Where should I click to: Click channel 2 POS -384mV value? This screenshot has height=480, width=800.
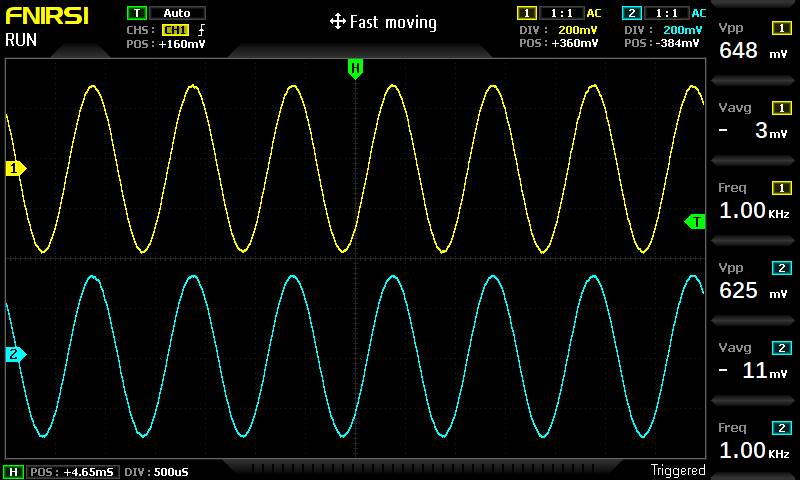[x=678, y=43]
